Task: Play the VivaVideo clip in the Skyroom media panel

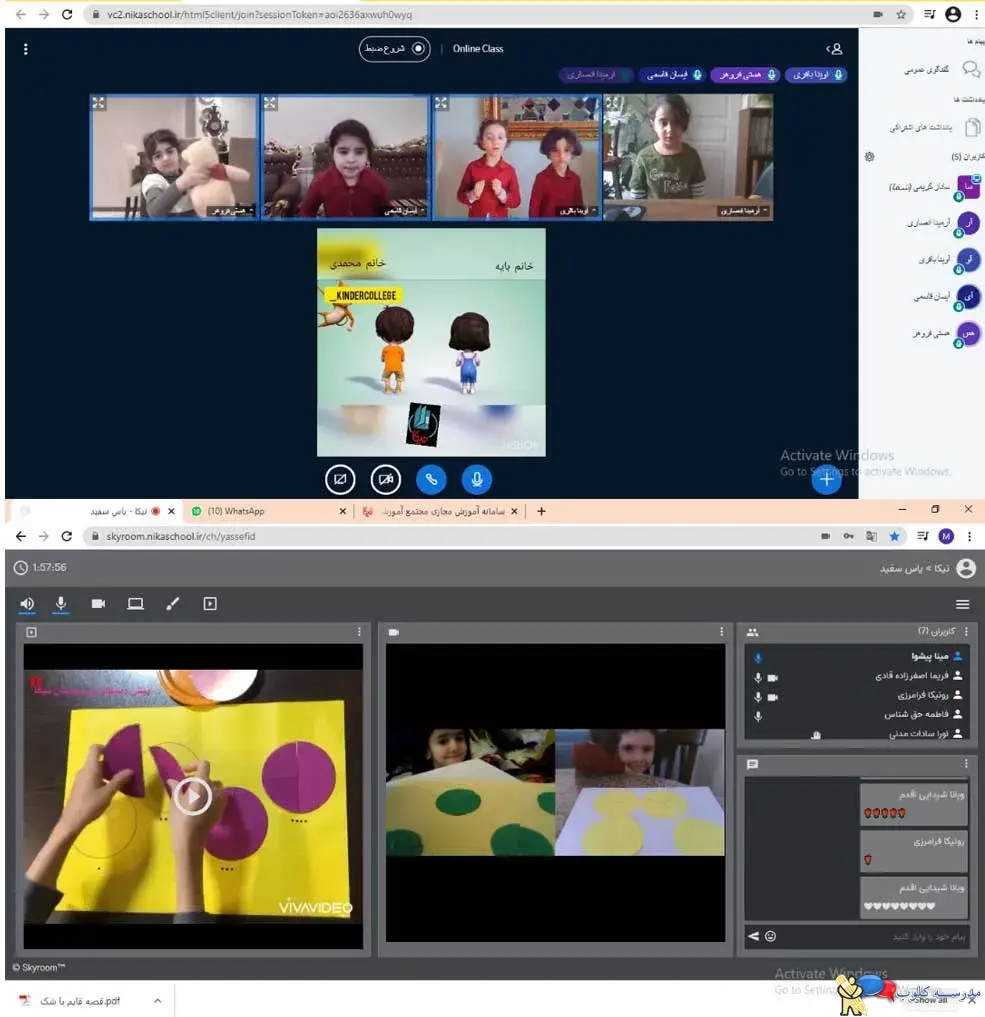Action: coord(193,795)
